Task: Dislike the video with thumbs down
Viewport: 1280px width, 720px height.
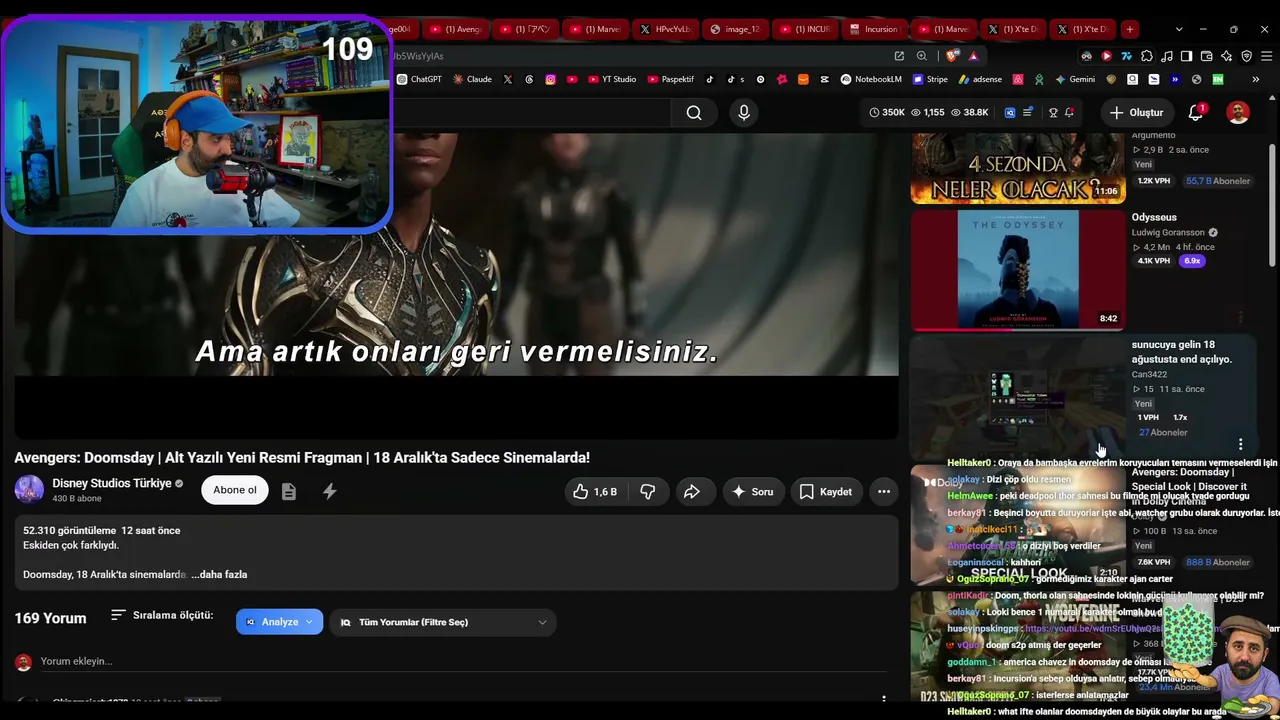Action: click(648, 492)
